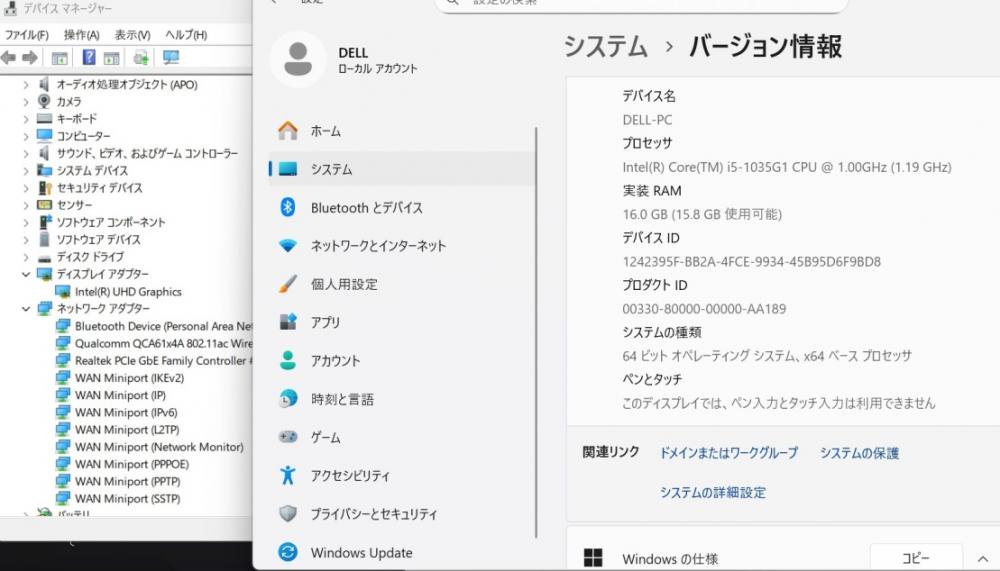Click the Settings search field
Viewport: 1000px width, 571px height.
point(641,3)
